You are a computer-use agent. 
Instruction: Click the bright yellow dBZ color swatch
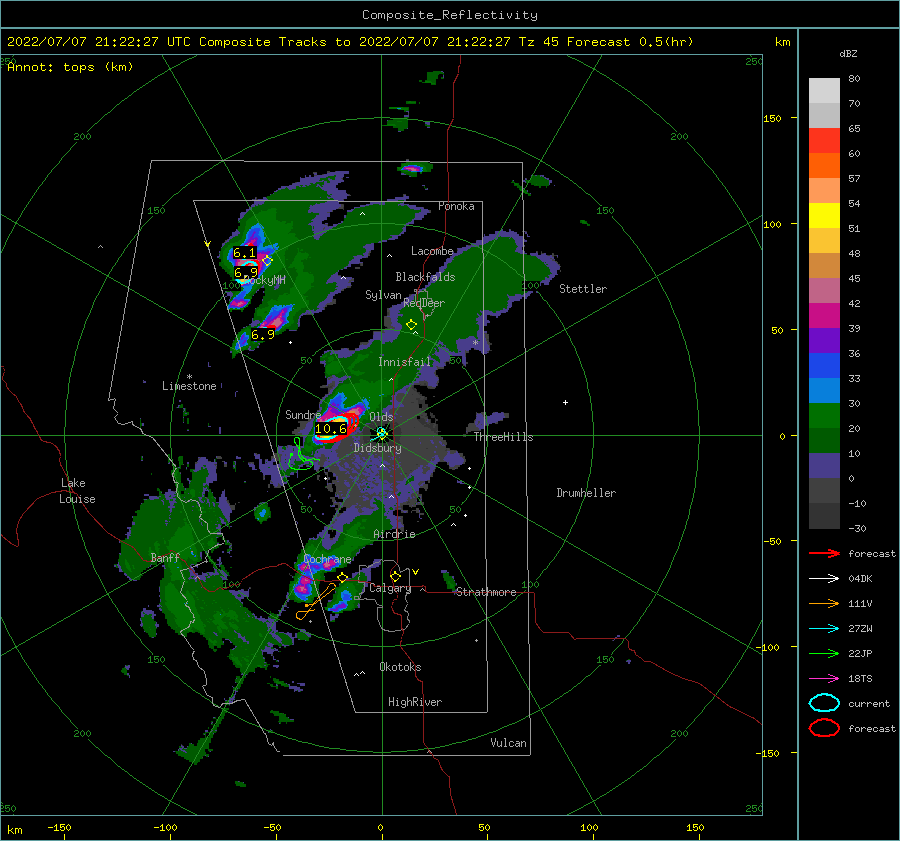click(824, 215)
